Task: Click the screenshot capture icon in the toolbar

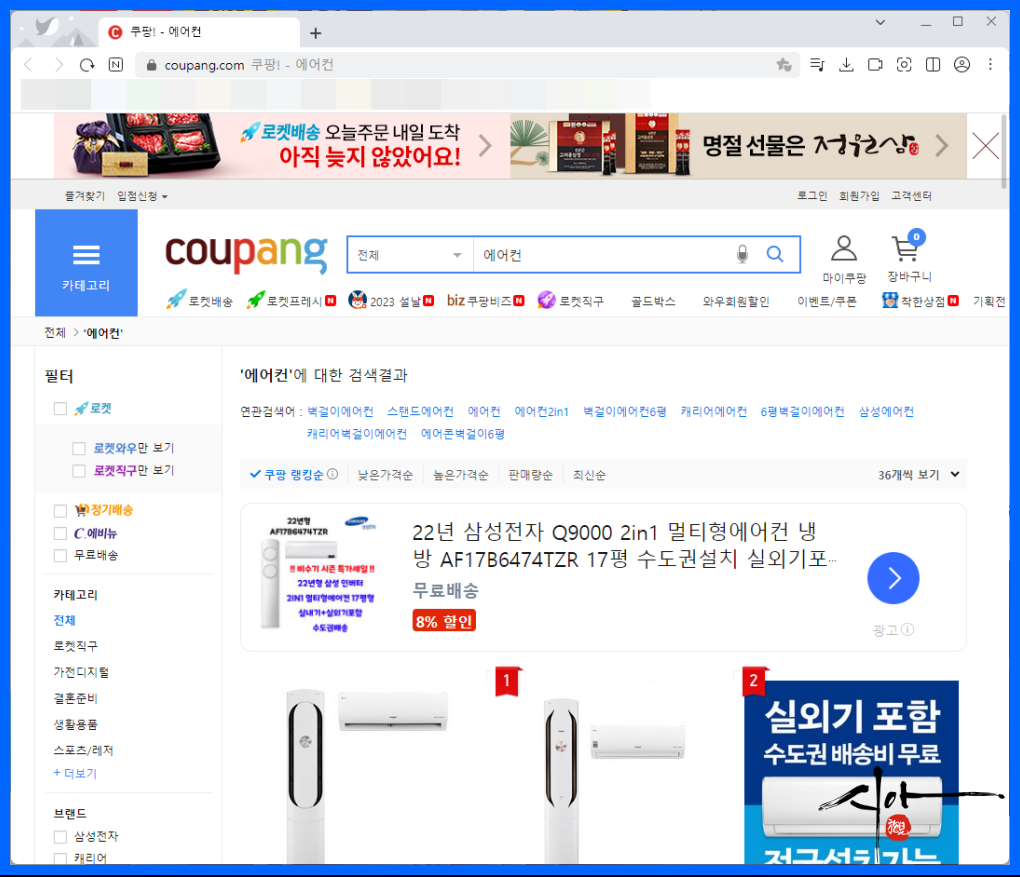Action: pyautogui.click(x=904, y=64)
